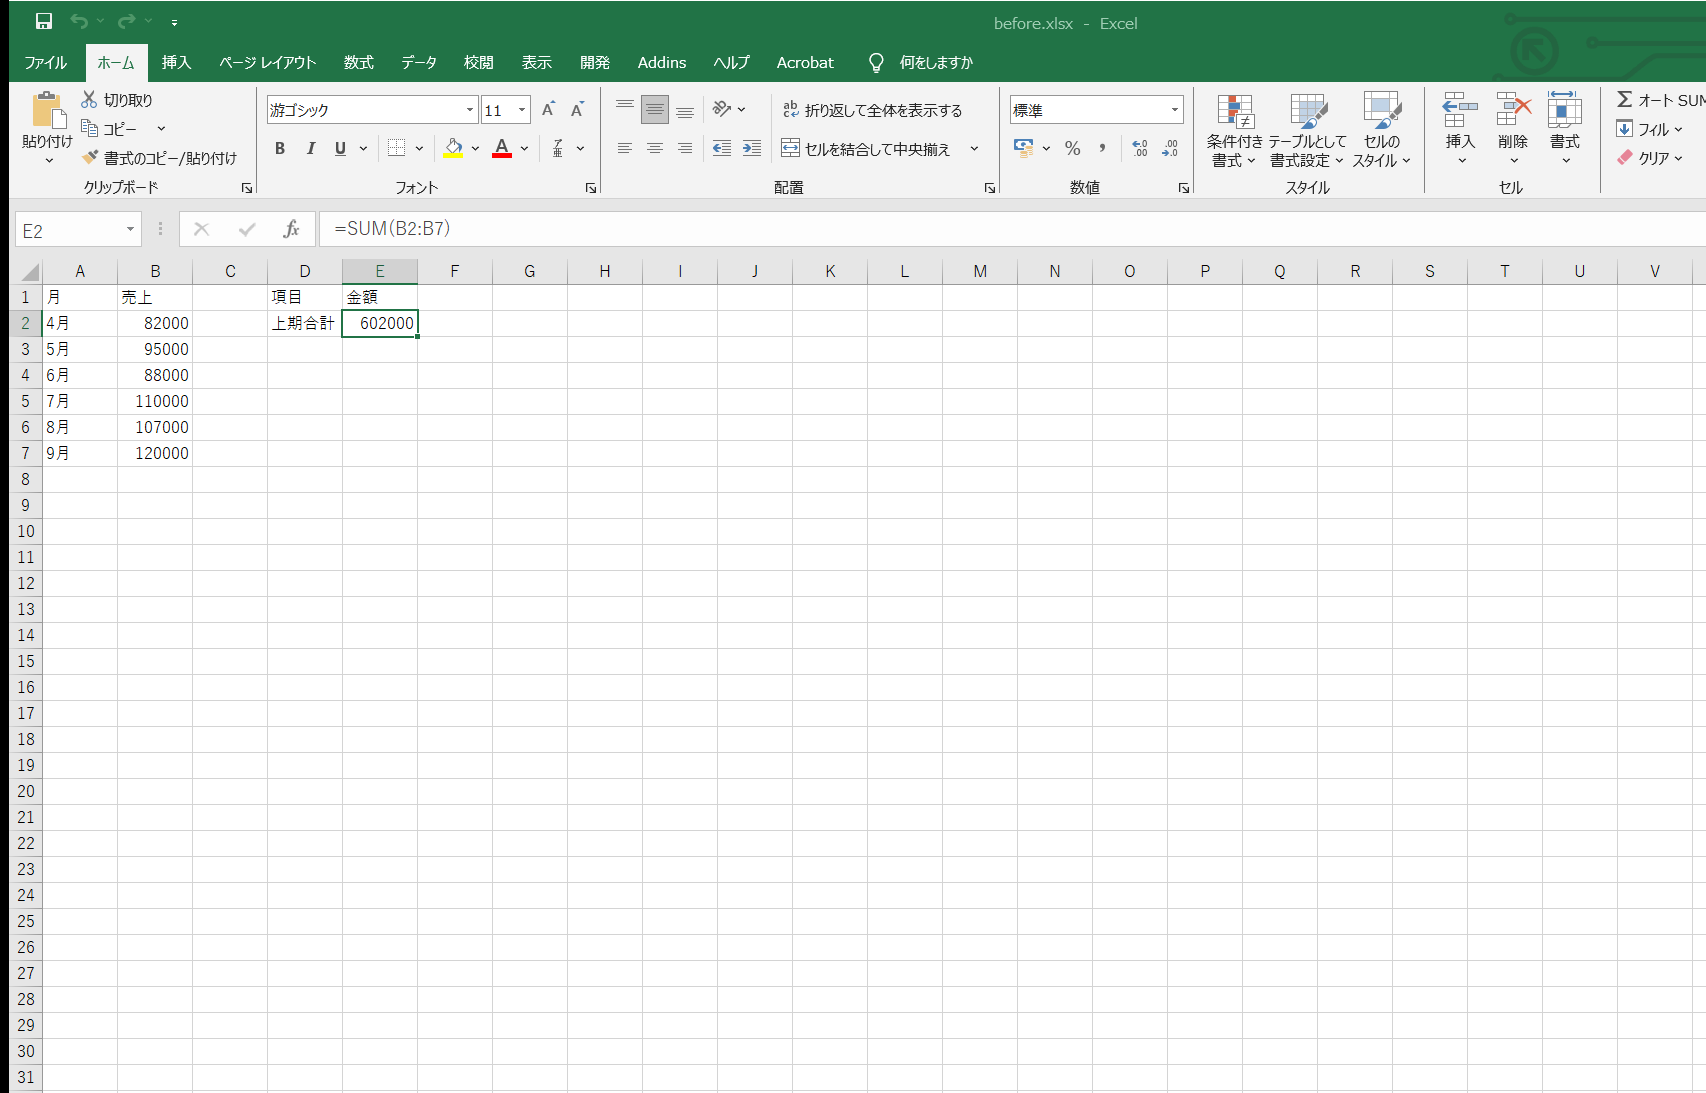Open the number format dropdown 標準
Image resolution: width=1706 pixels, height=1093 pixels.
1175,110
